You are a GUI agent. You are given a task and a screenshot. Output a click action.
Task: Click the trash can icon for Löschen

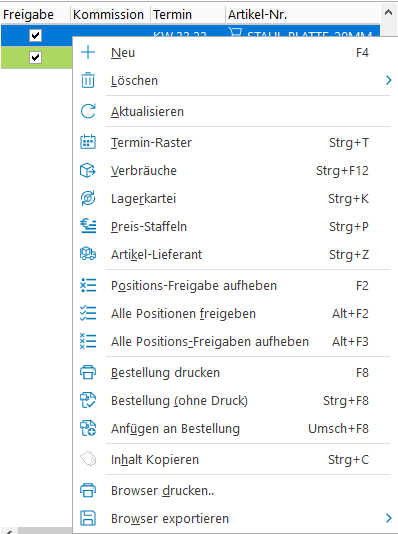[88, 80]
